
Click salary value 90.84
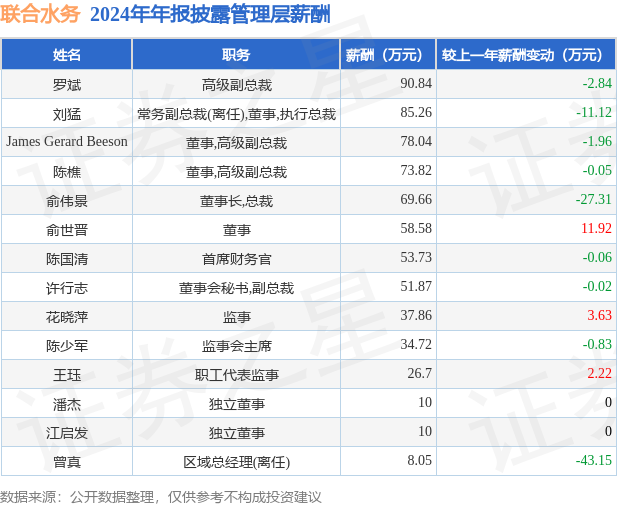(416, 83)
